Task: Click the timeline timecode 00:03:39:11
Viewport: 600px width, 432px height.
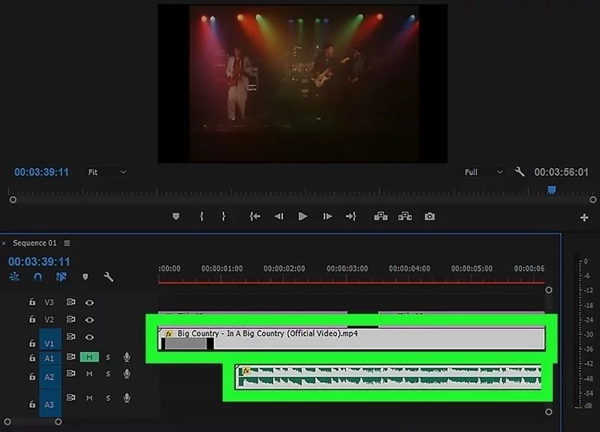Action: click(39, 262)
